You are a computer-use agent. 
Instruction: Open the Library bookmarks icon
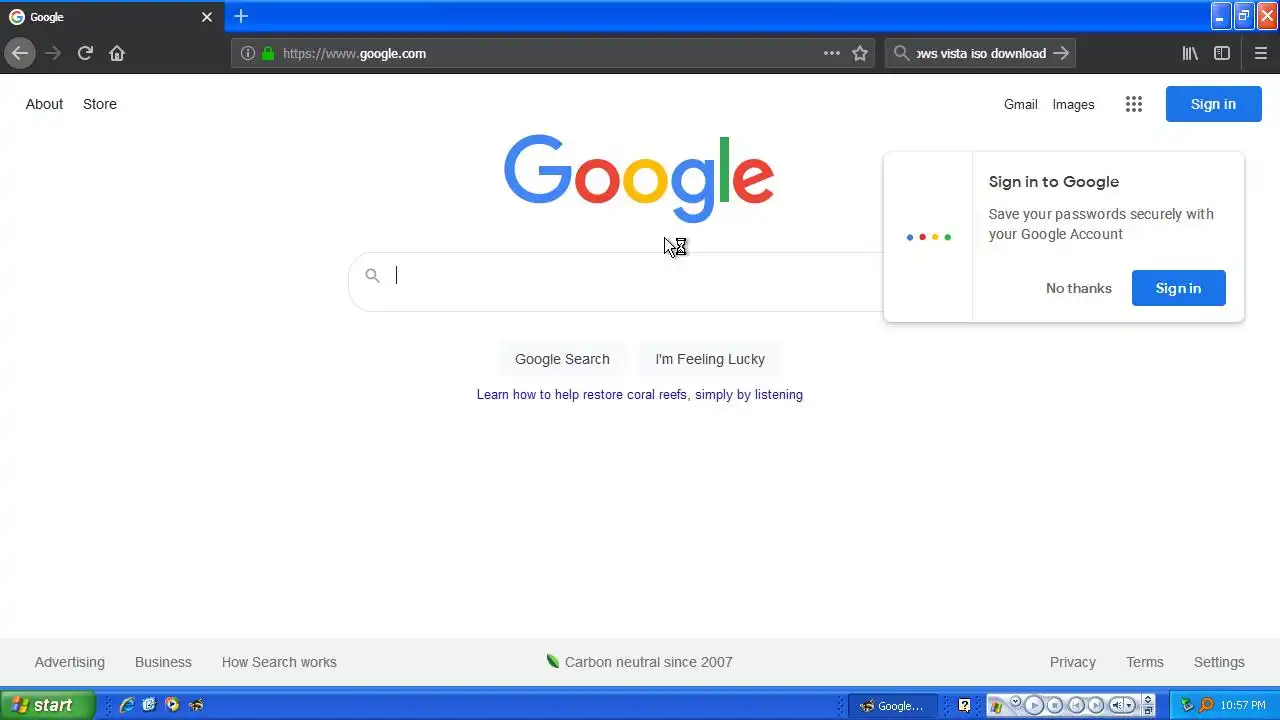pyautogui.click(x=1190, y=53)
